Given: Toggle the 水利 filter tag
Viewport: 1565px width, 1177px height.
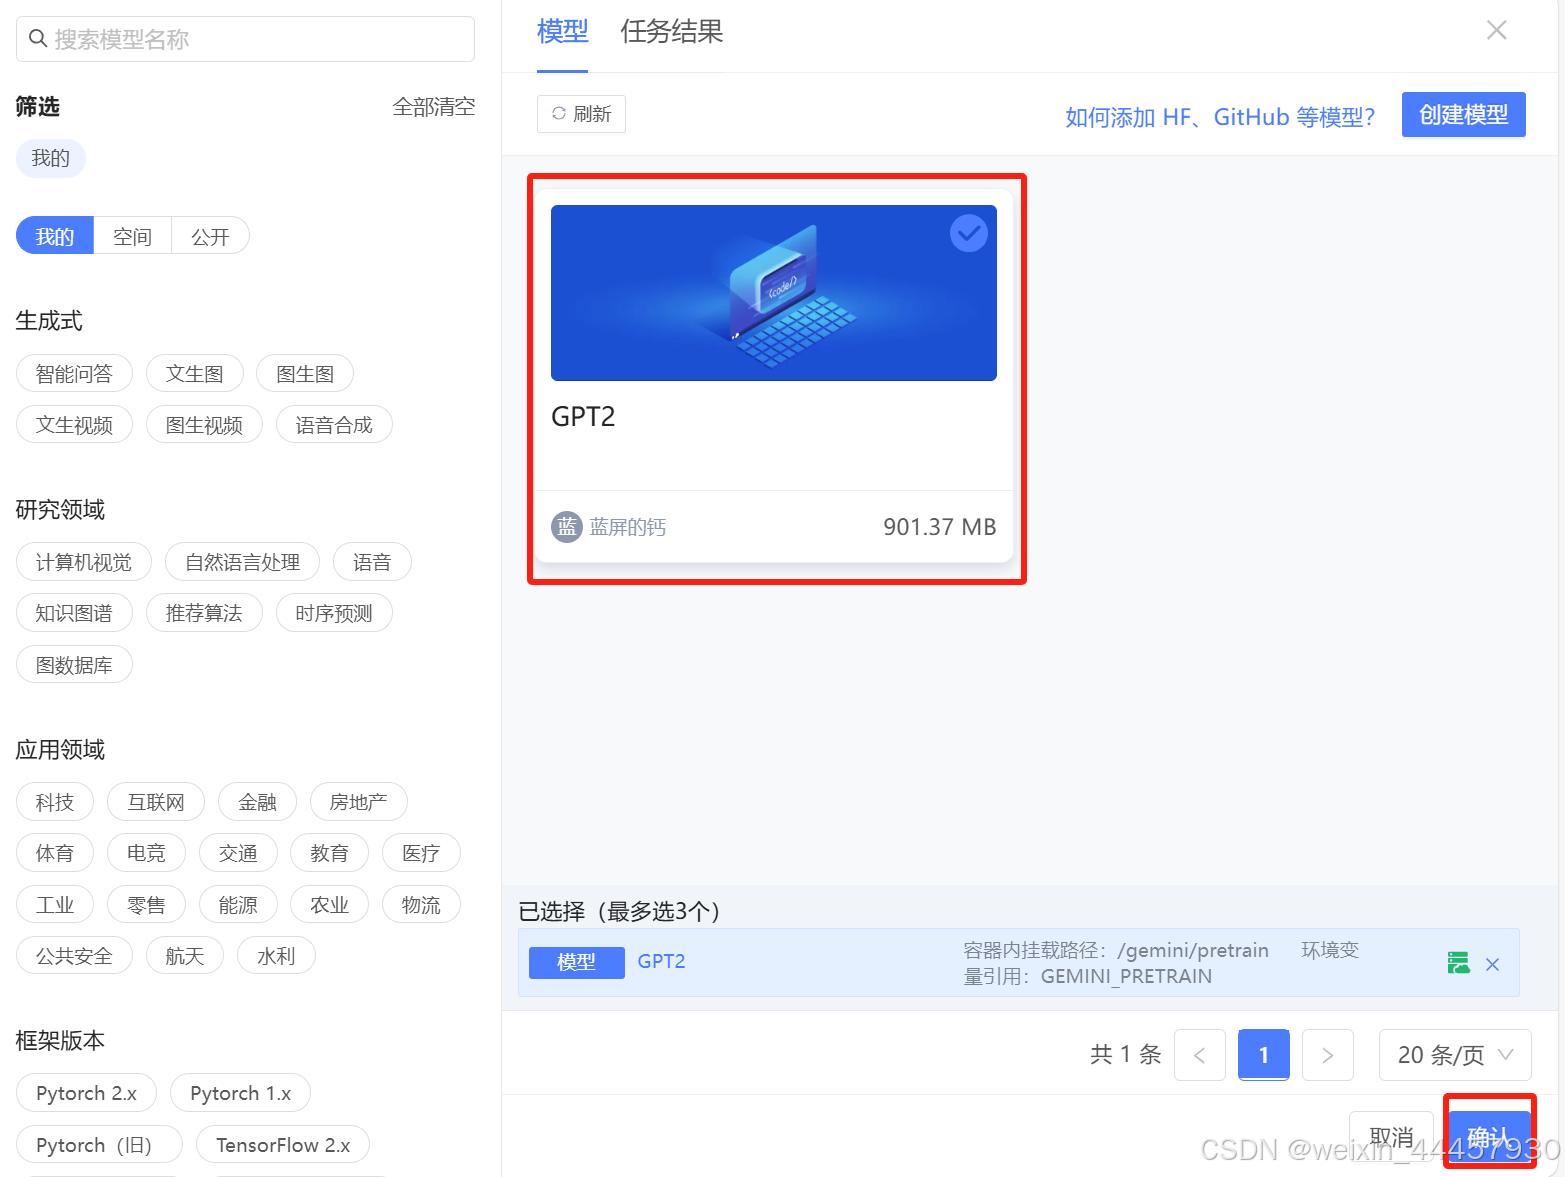Looking at the screenshot, I should 277,955.
